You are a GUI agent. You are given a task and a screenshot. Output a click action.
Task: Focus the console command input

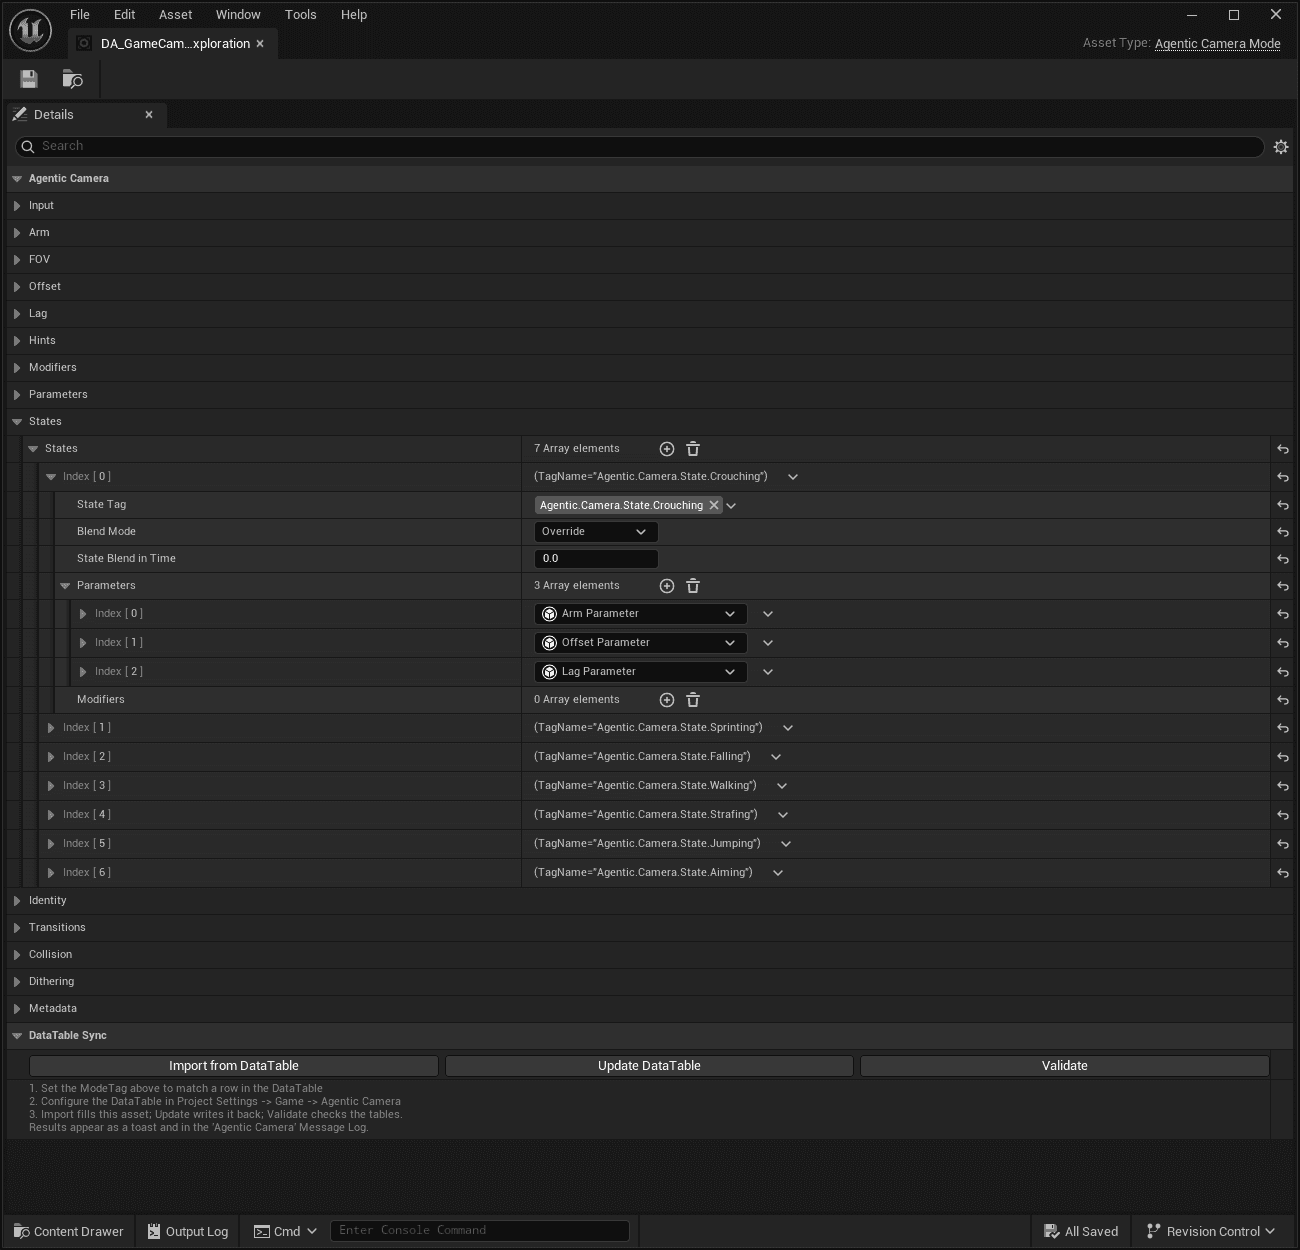click(x=481, y=1231)
